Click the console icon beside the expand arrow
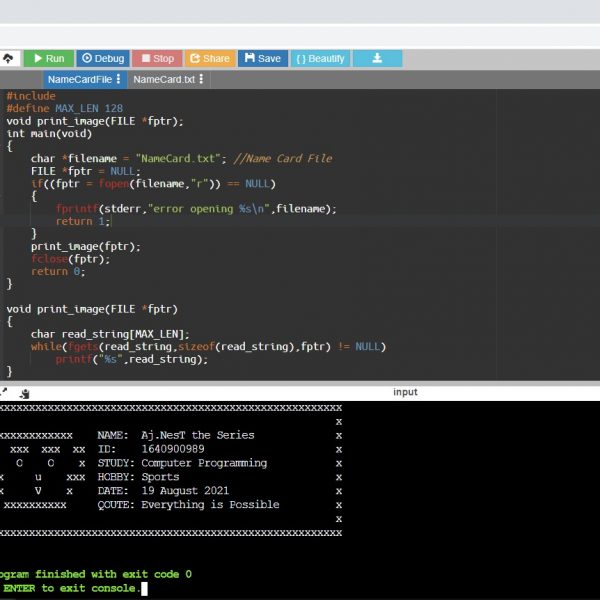Viewport: 600px width, 600px height. click(24, 393)
